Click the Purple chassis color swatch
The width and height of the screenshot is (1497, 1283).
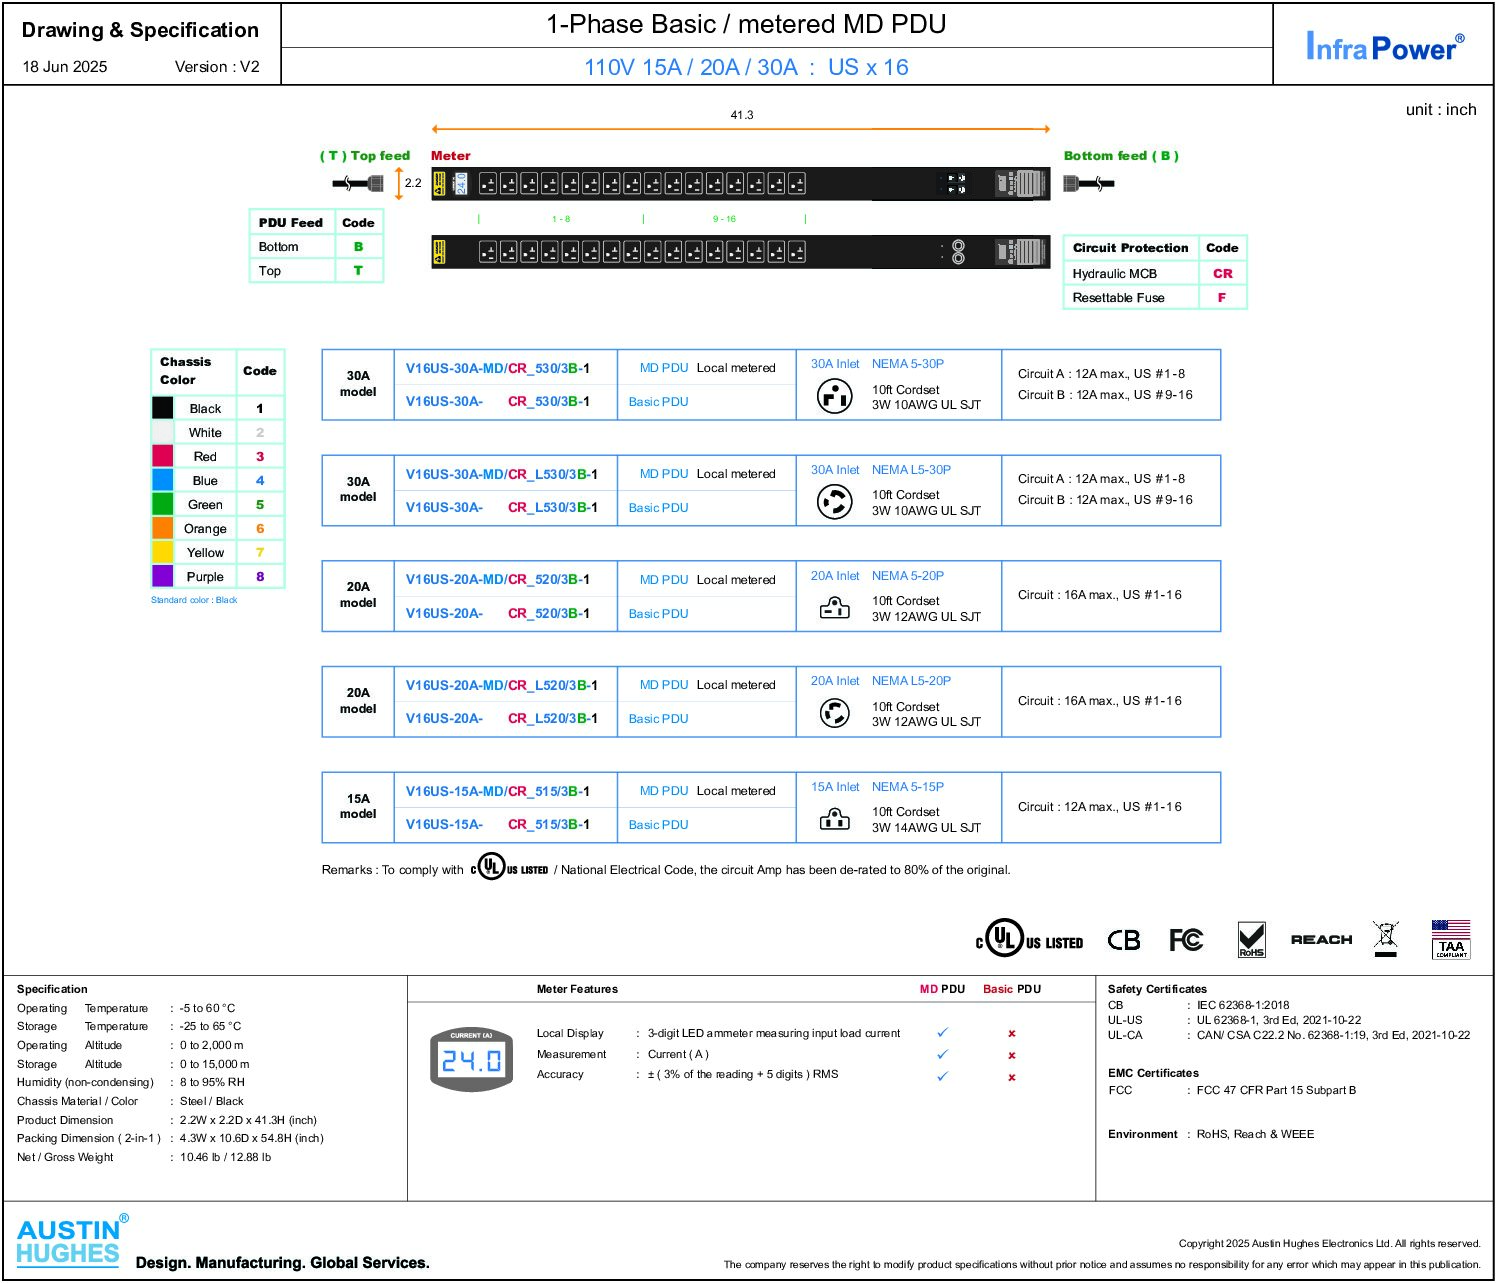click(x=163, y=576)
